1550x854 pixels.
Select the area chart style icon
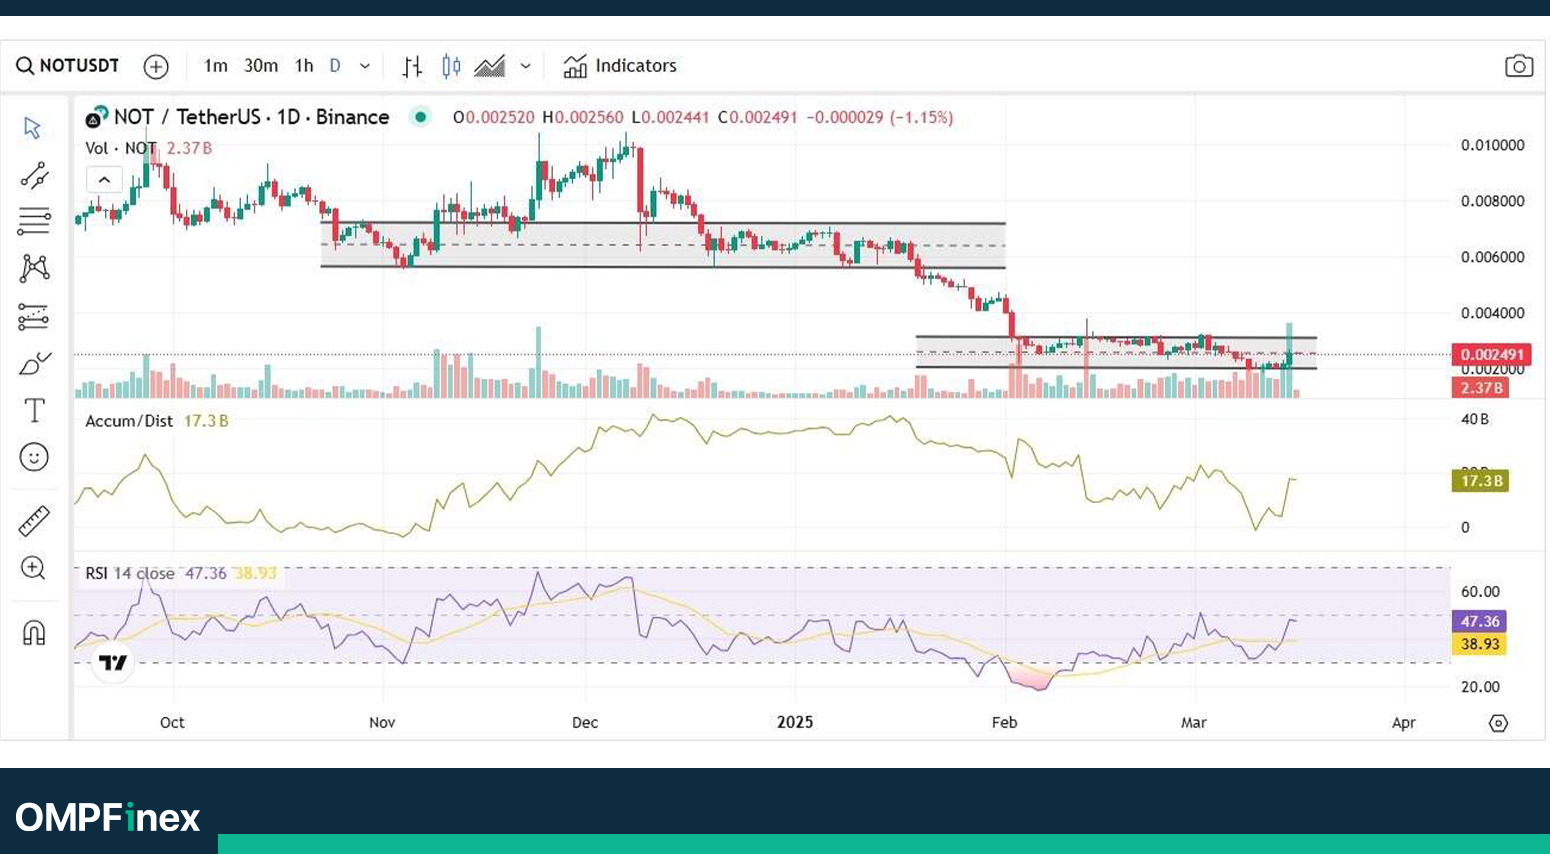(x=489, y=67)
